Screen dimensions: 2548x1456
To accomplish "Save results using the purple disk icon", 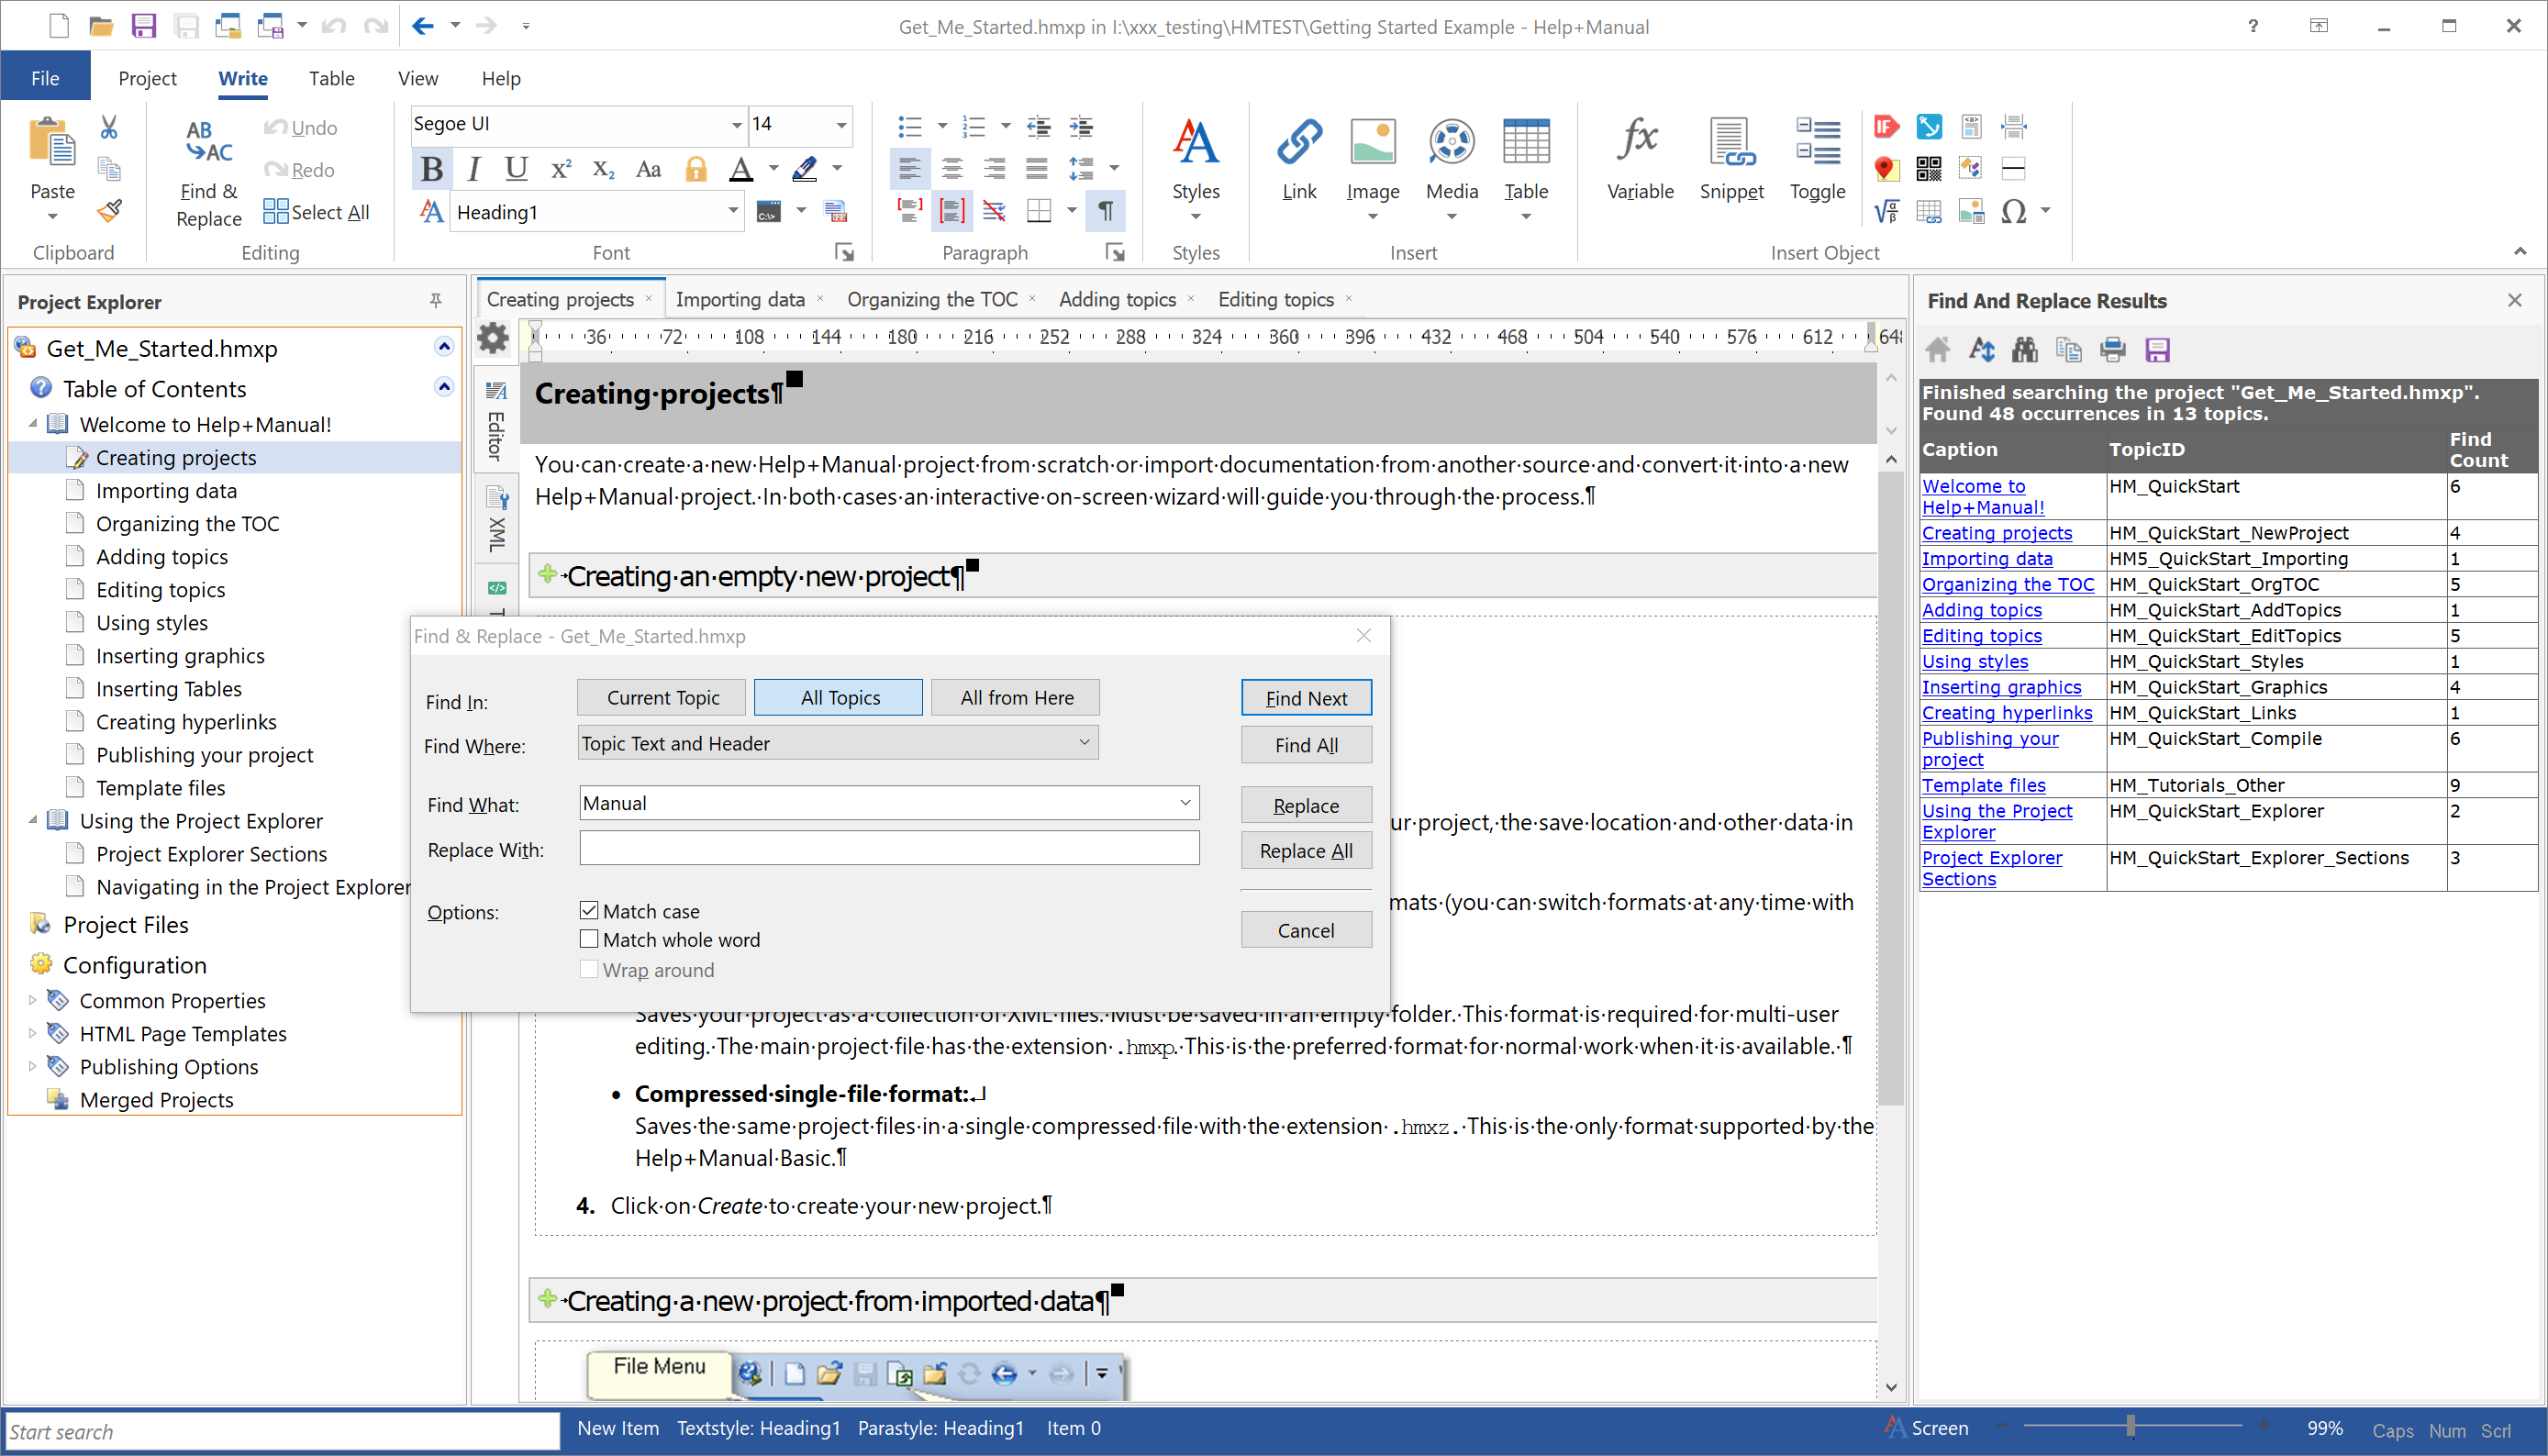I will [x=2157, y=350].
